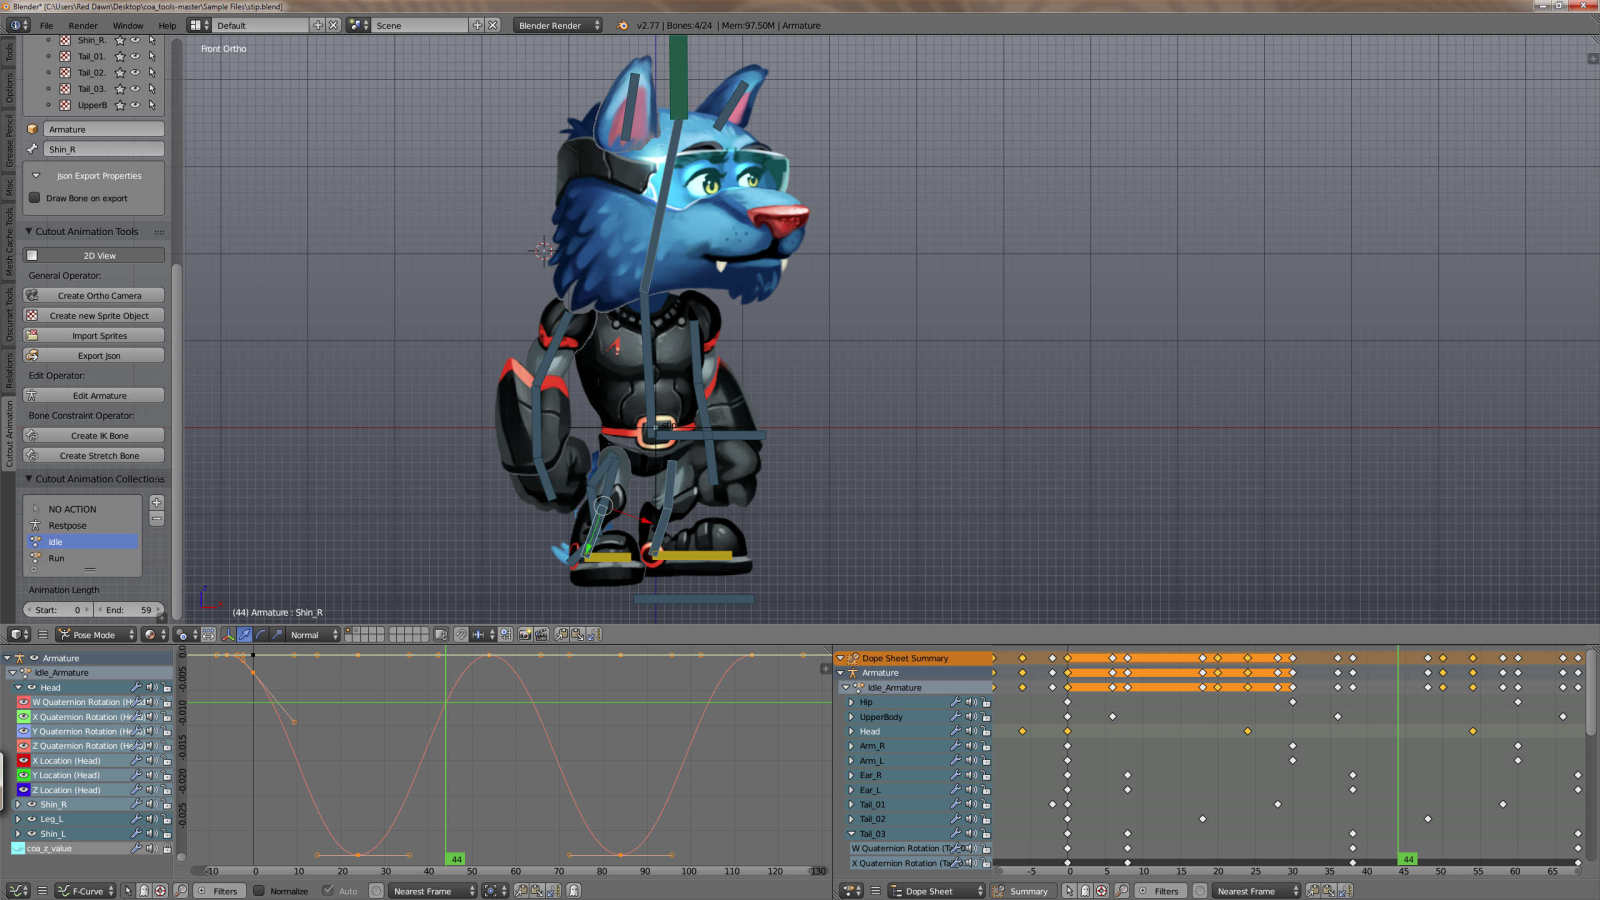Open the Window menu
Image resolution: width=1600 pixels, height=900 pixels.
coord(128,25)
